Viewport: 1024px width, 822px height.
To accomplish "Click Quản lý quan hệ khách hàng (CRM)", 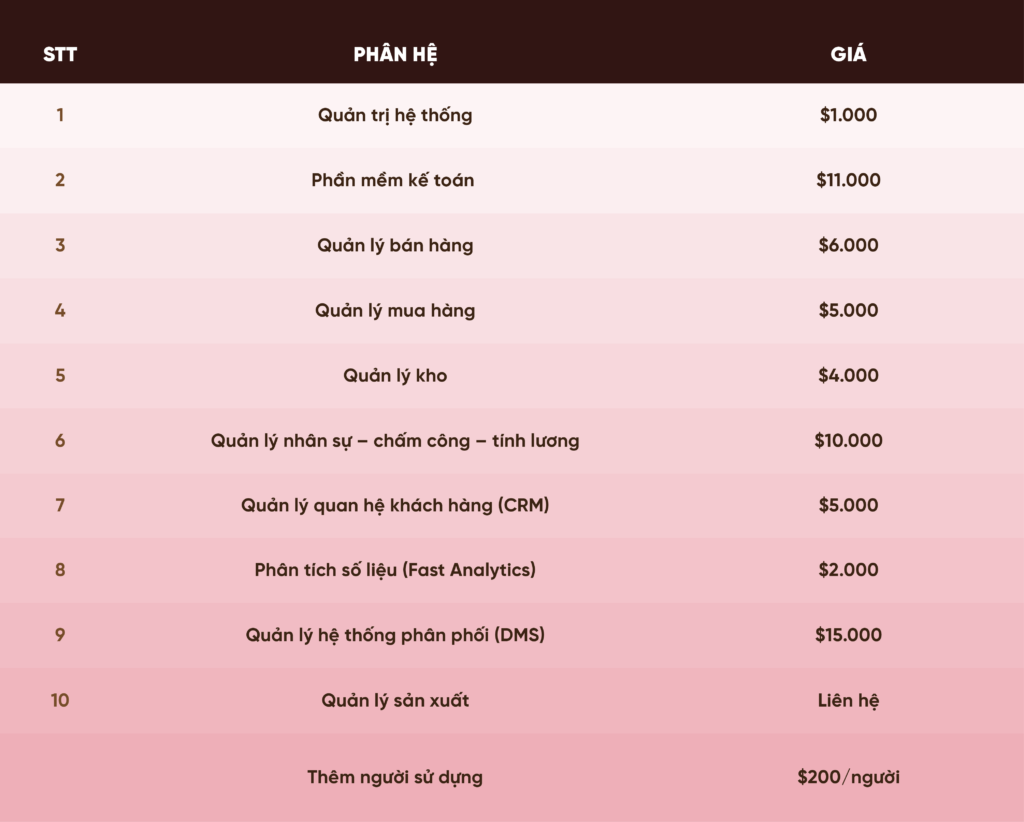I will point(395,505).
